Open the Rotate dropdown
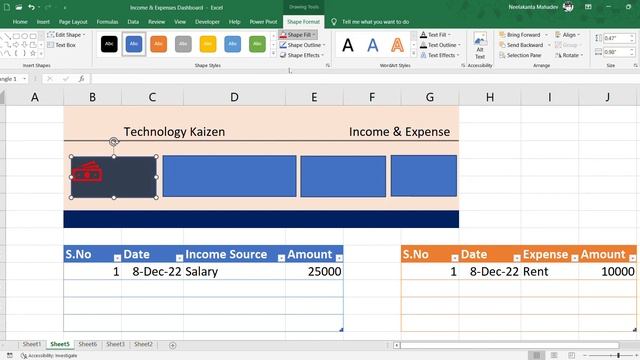This screenshot has height=360, width=640. 569,55
